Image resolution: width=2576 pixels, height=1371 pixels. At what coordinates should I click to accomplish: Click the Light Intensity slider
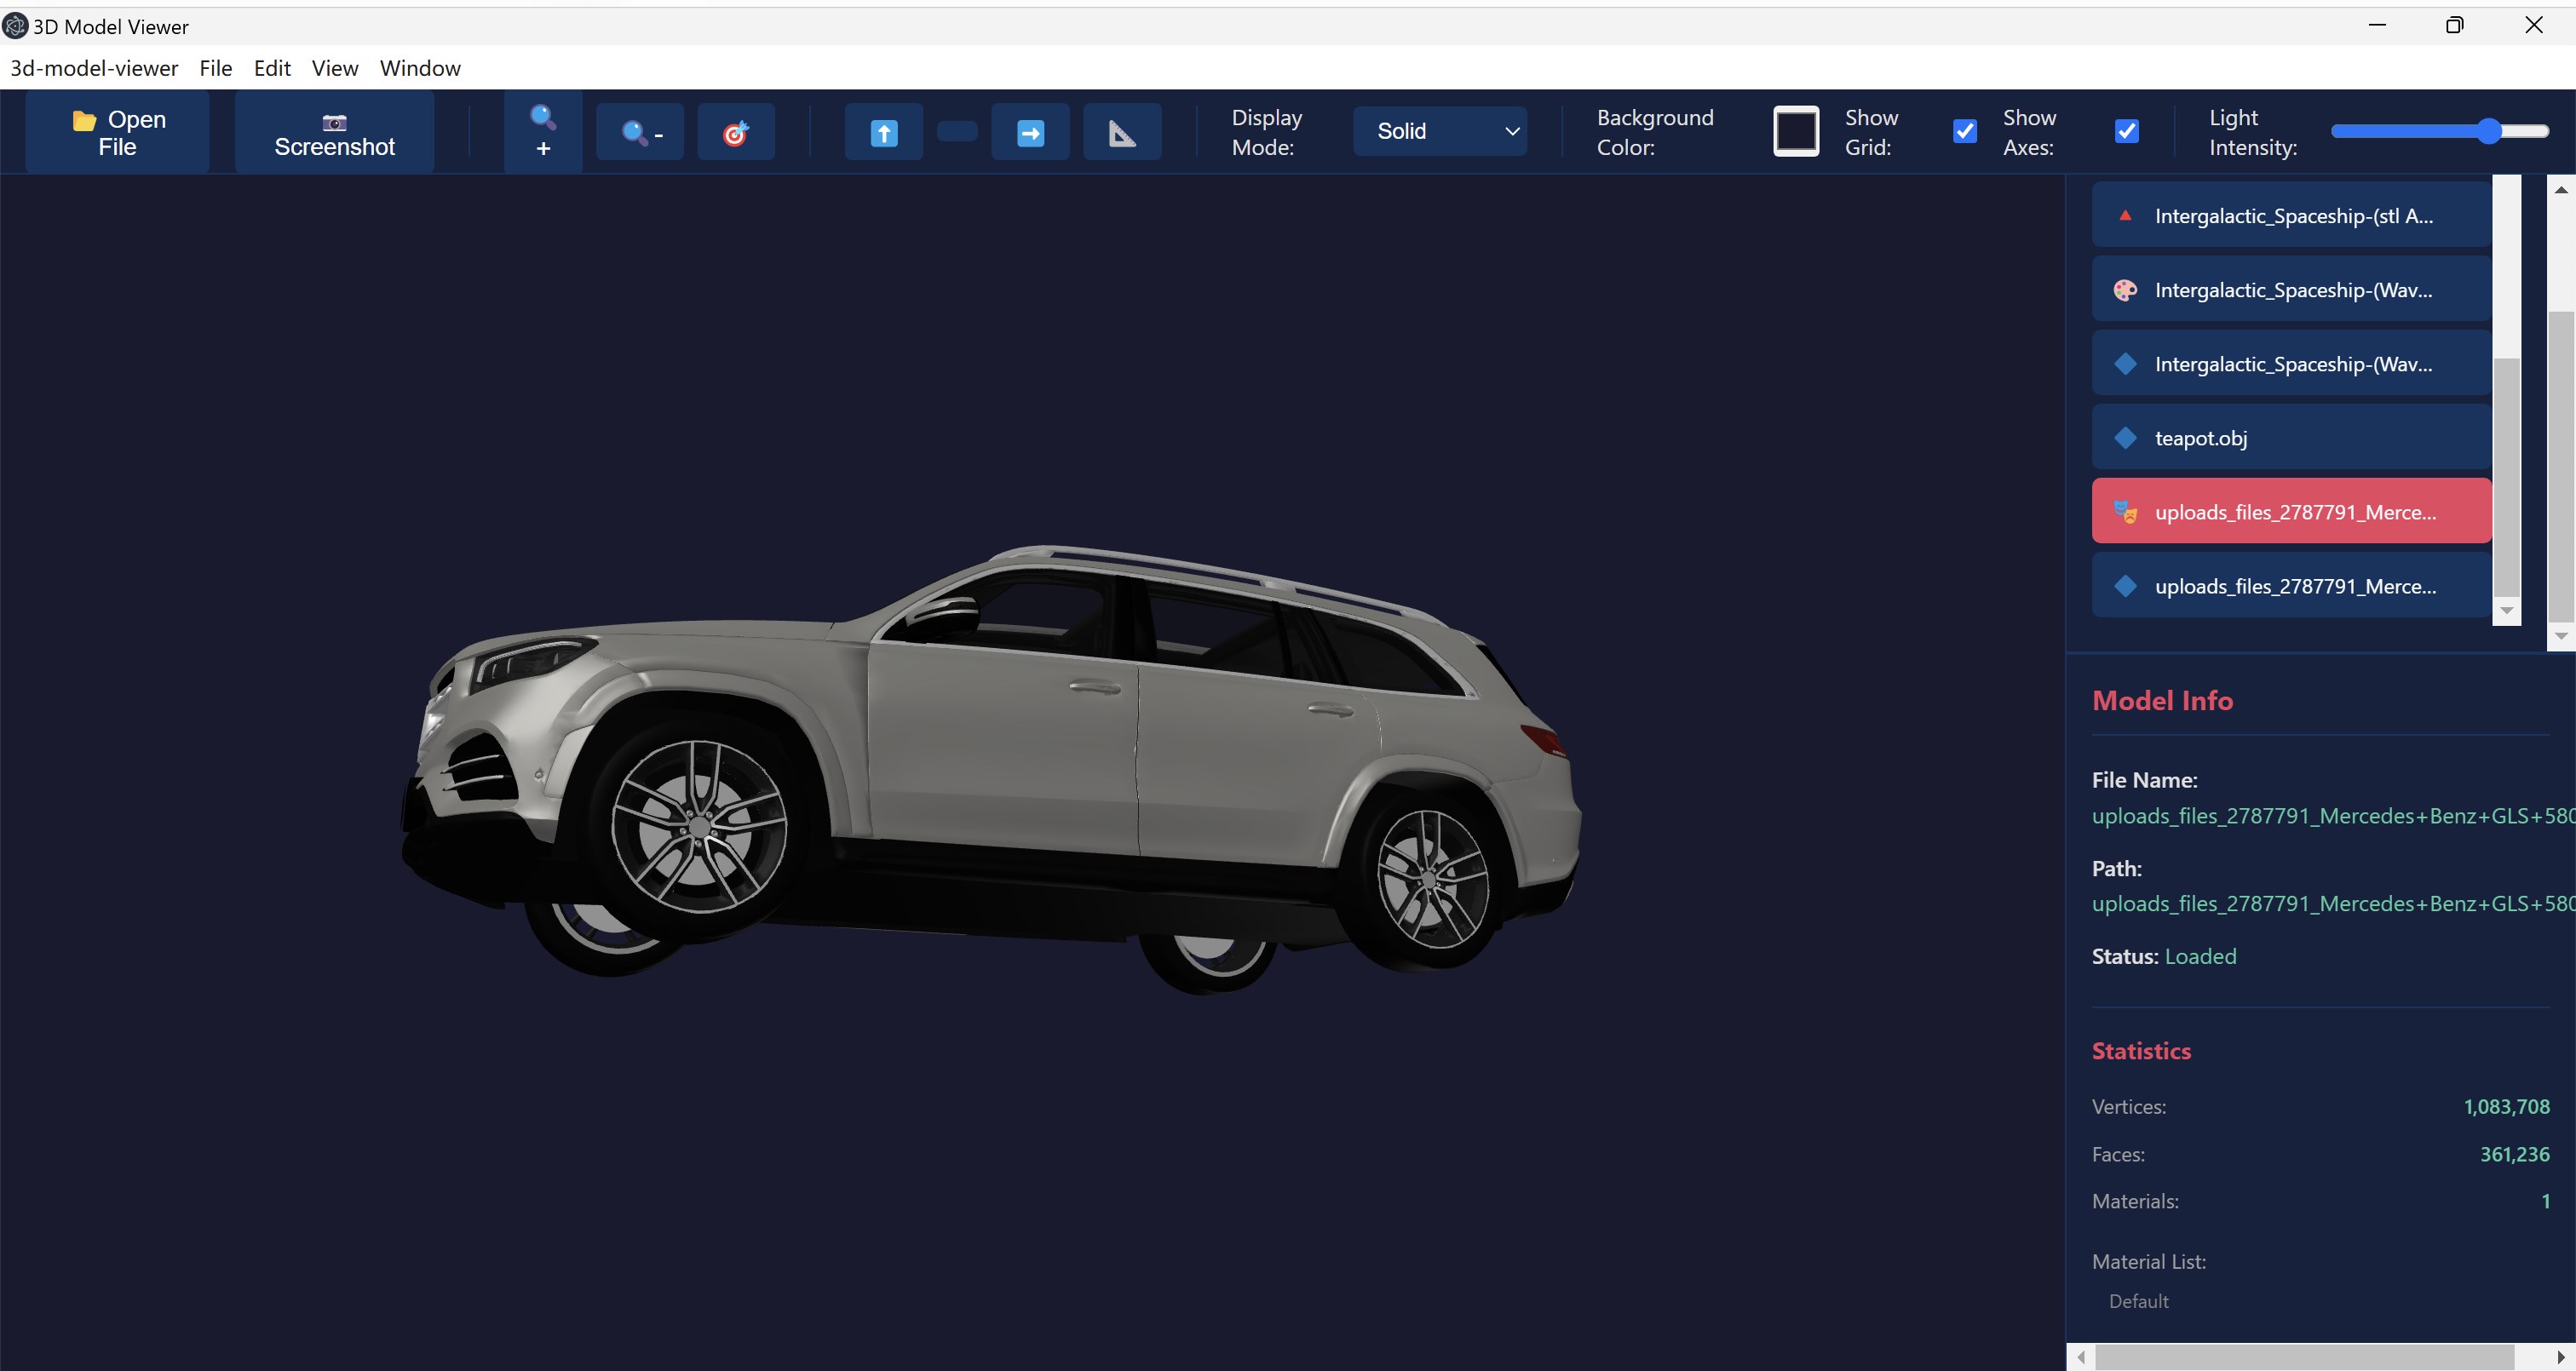click(x=2439, y=131)
